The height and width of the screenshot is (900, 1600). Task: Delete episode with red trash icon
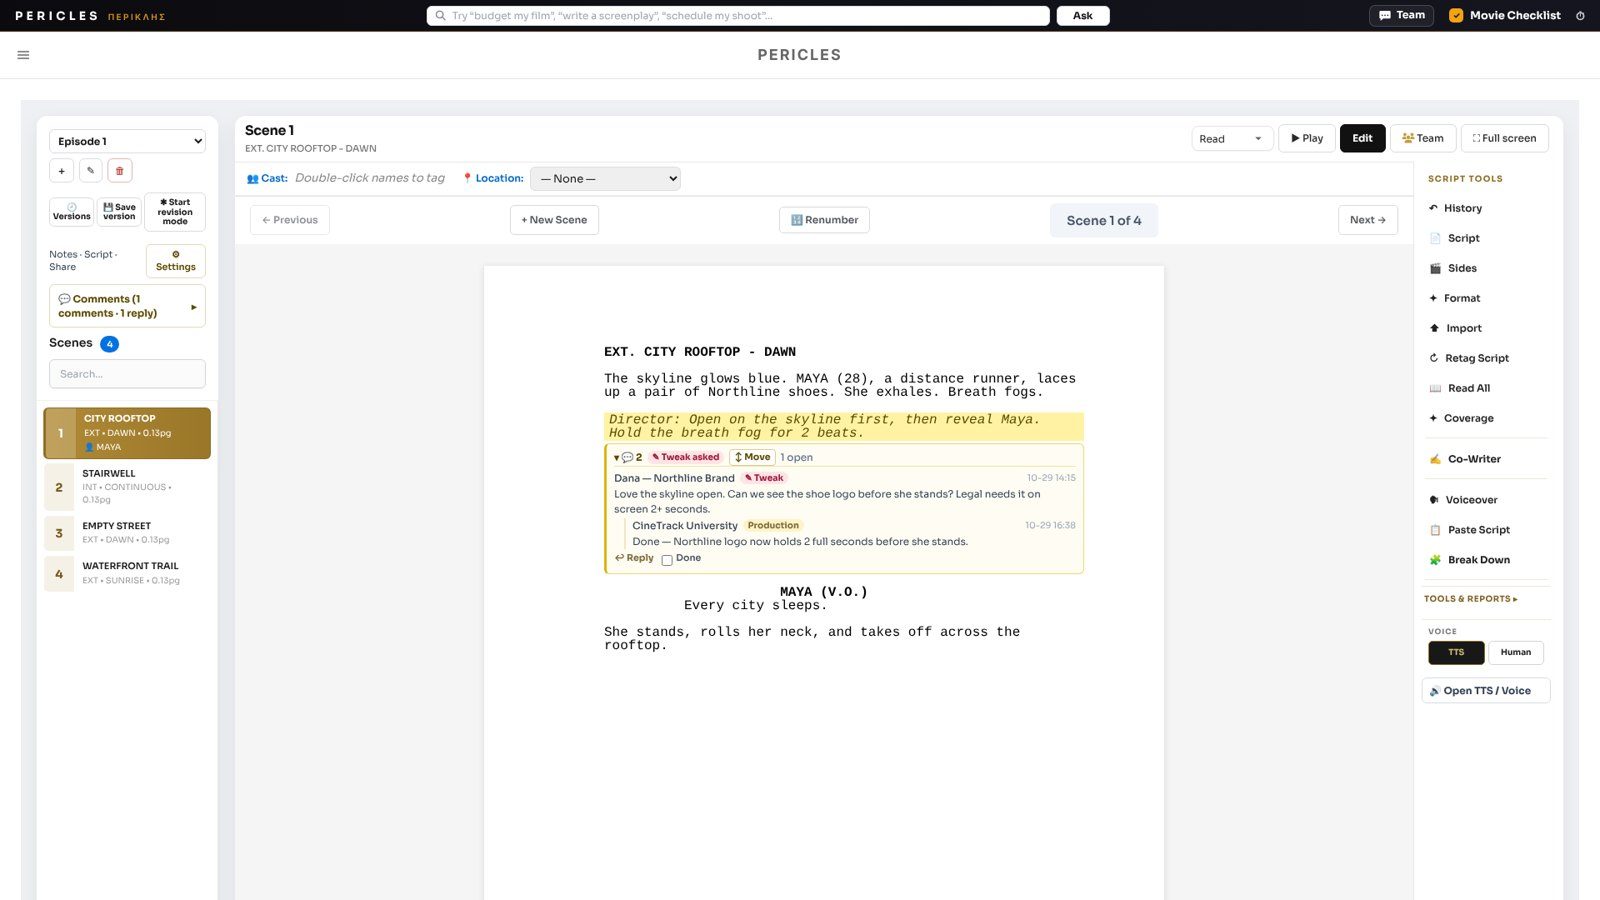(x=119, y=171)
